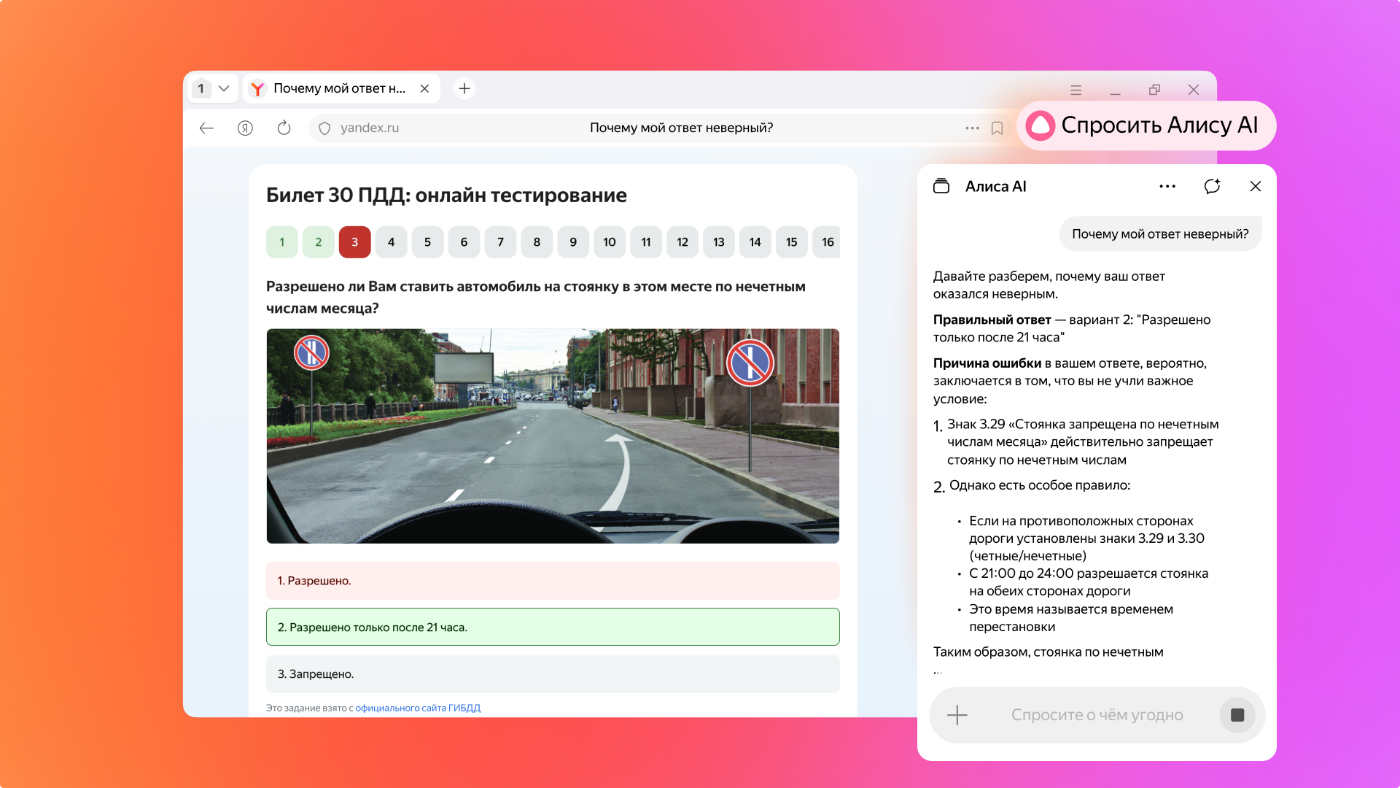1400x788 pixels.
Task: Open address bar three-dots options
Action: coord(972,128)
